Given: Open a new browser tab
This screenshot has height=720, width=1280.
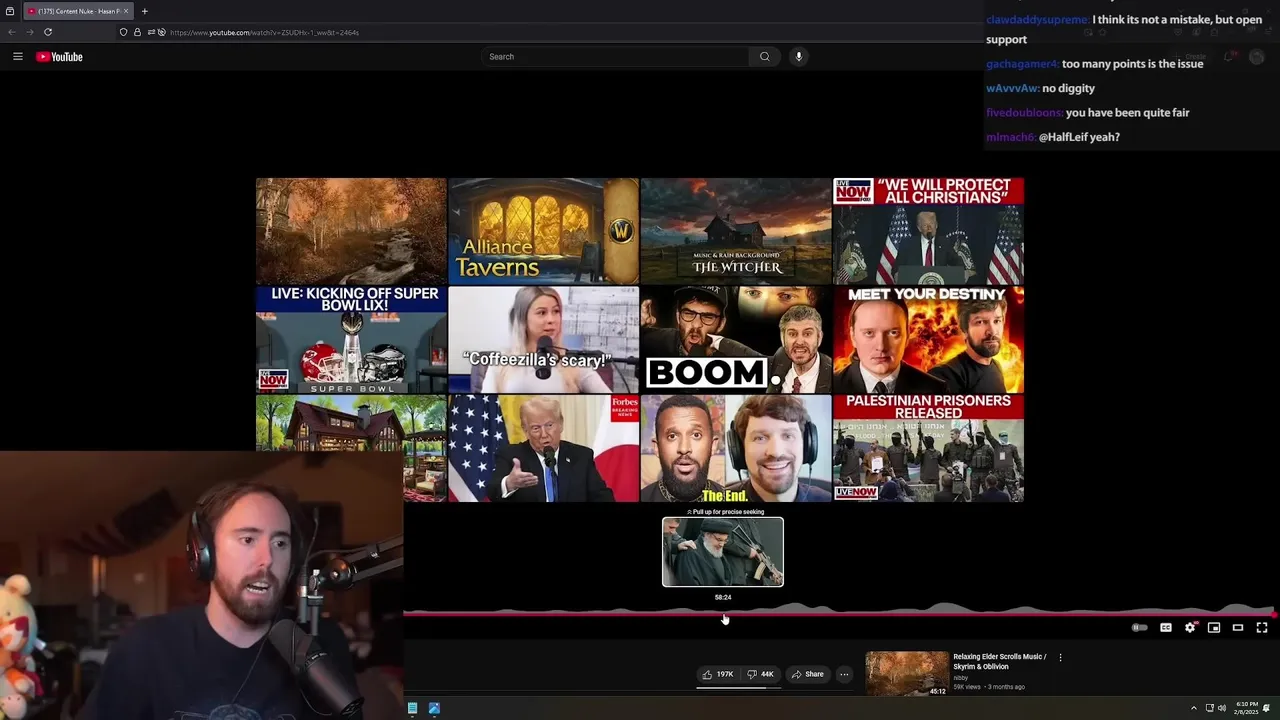Looking at the screenshot, I should pos(144,11).
